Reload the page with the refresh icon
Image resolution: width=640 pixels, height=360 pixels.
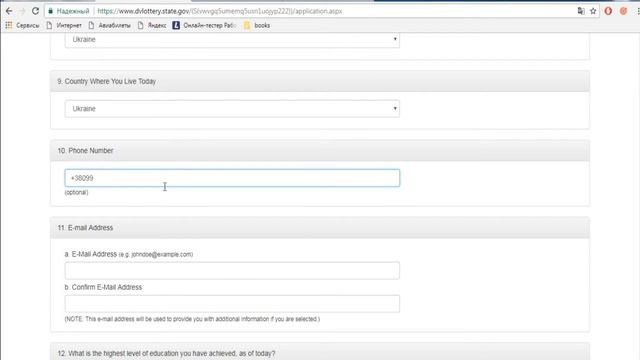tap(36, 11)
